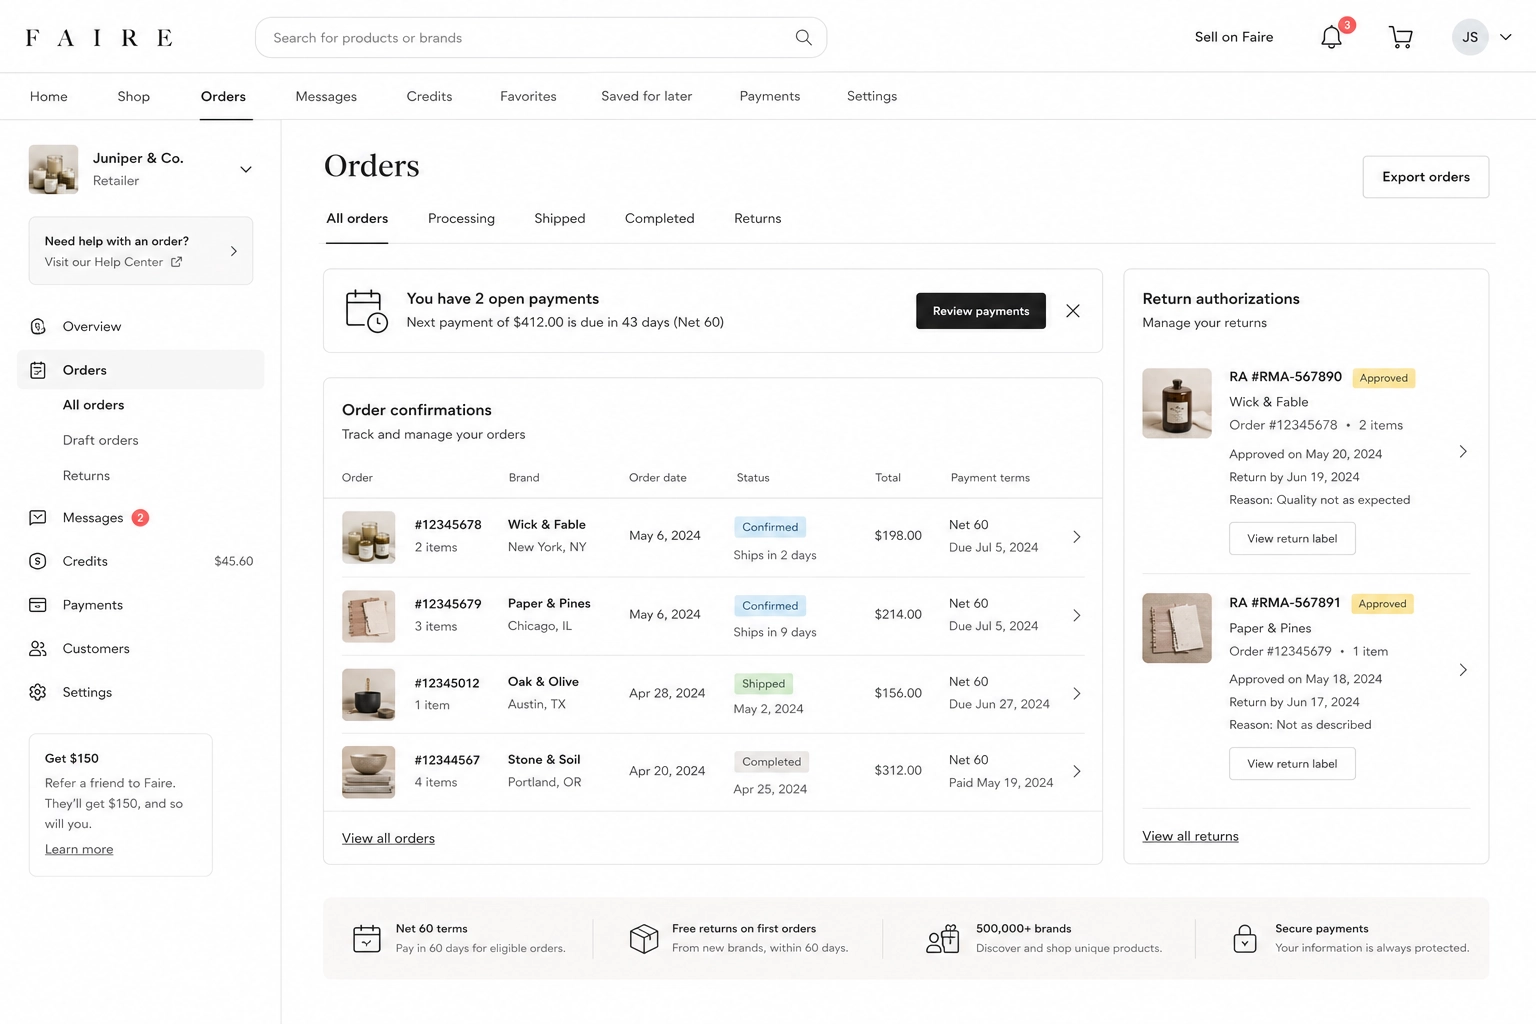
Task: Dismiss the open payments banner
Action: point(1073,311)
